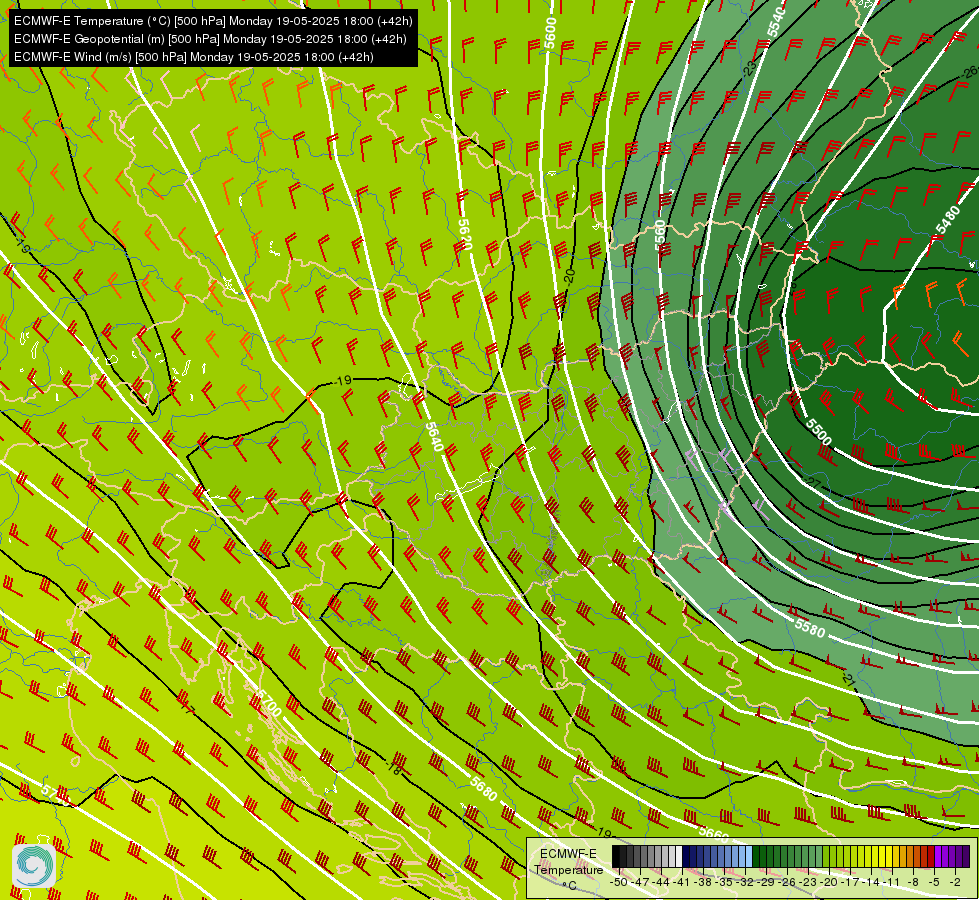Click the -20 isotherm label on the map
The image size is (979, 900).
coord(569,277)
